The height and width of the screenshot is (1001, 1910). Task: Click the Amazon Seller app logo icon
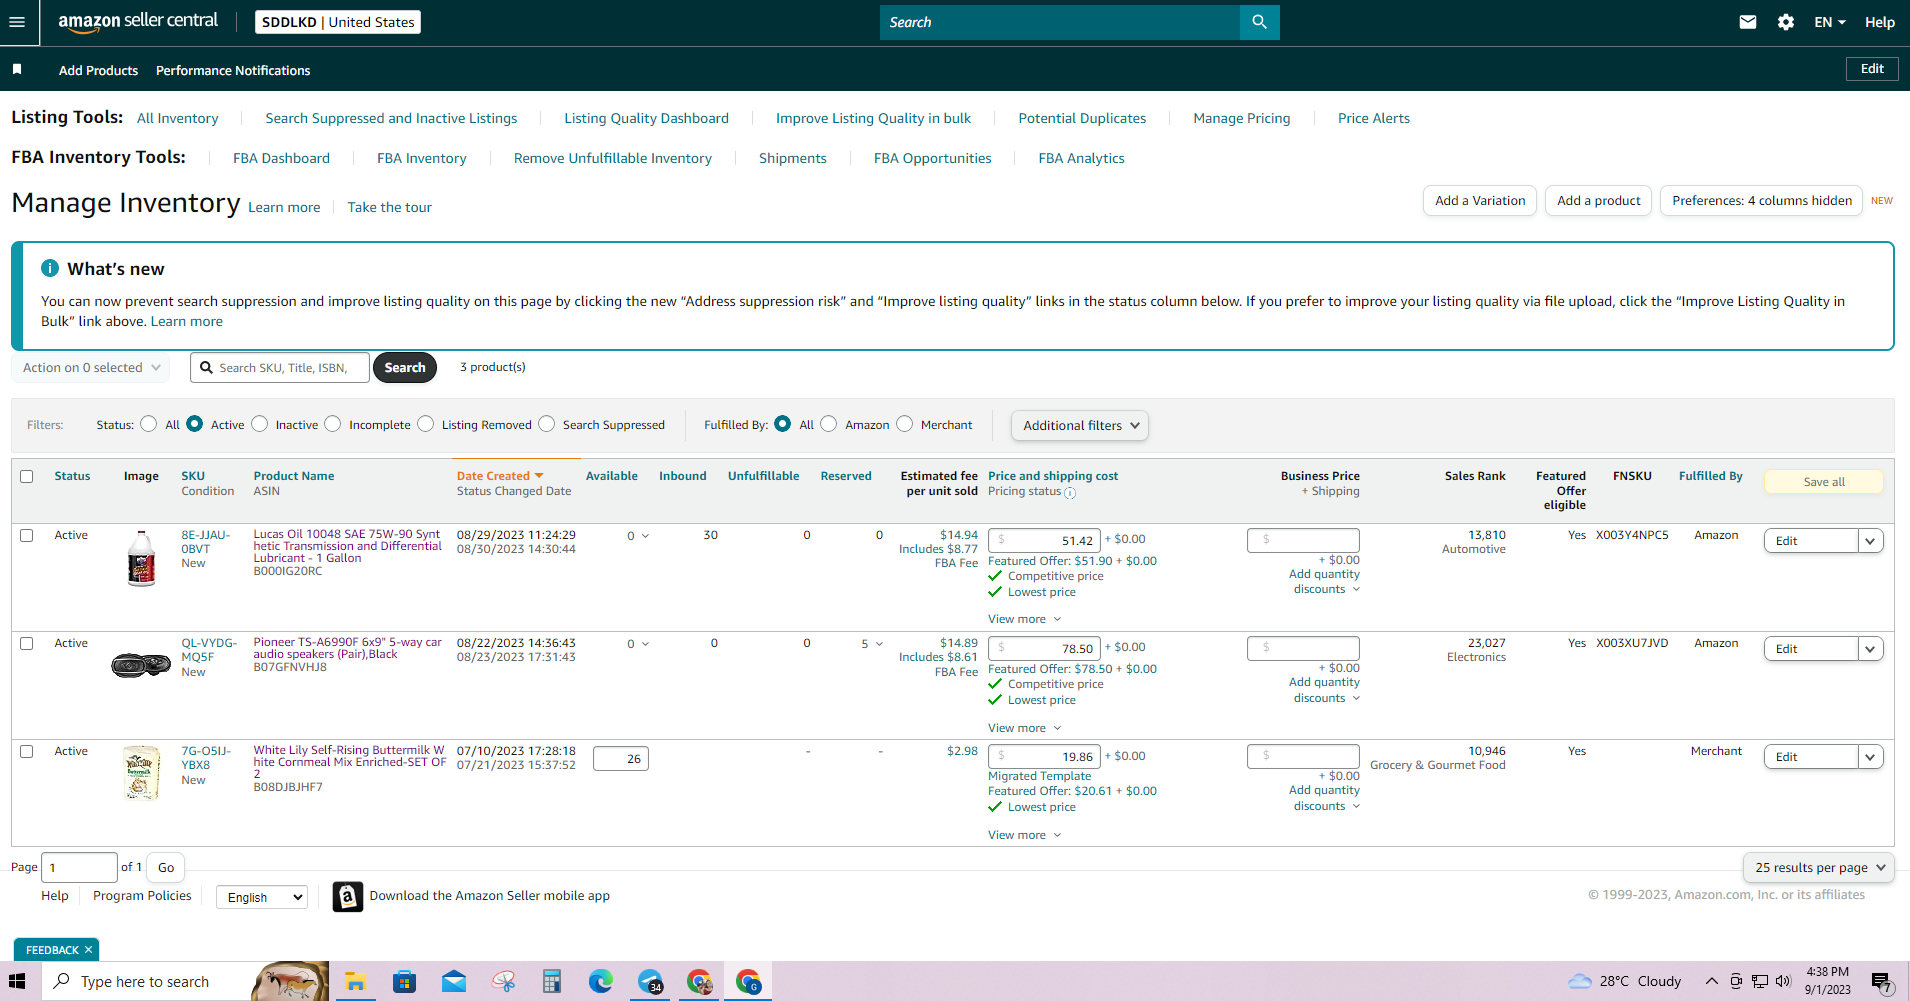point(347,896)
